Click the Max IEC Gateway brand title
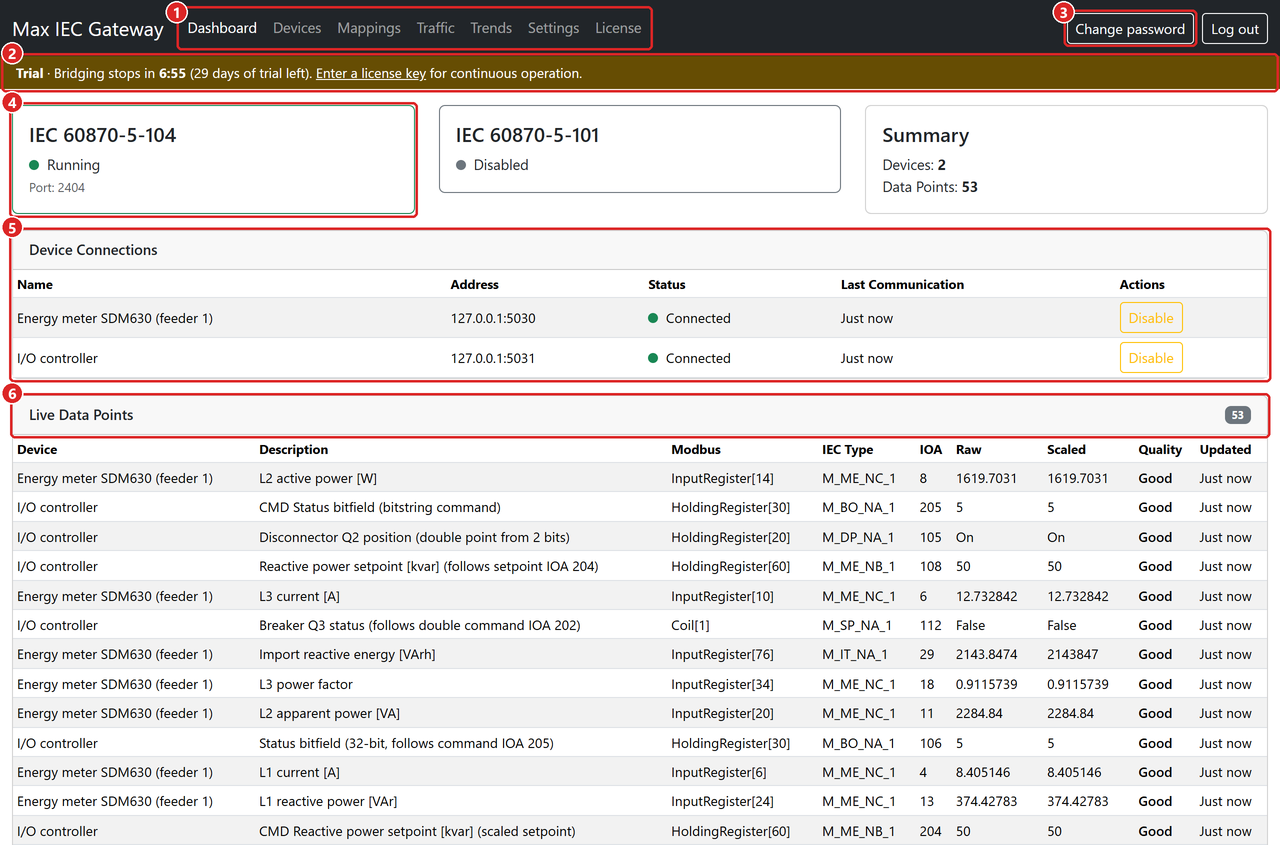The image size is (1280, 845). coord(88,29)
